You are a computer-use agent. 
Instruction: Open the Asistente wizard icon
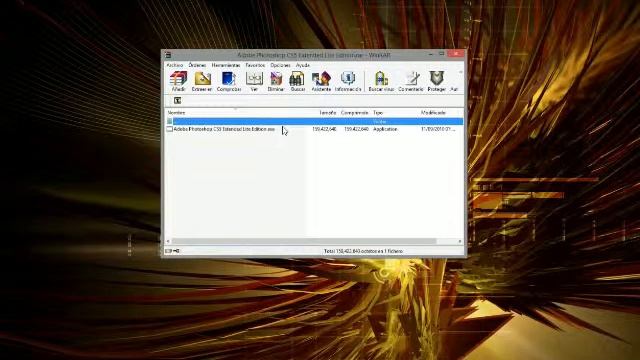(321, 81)
